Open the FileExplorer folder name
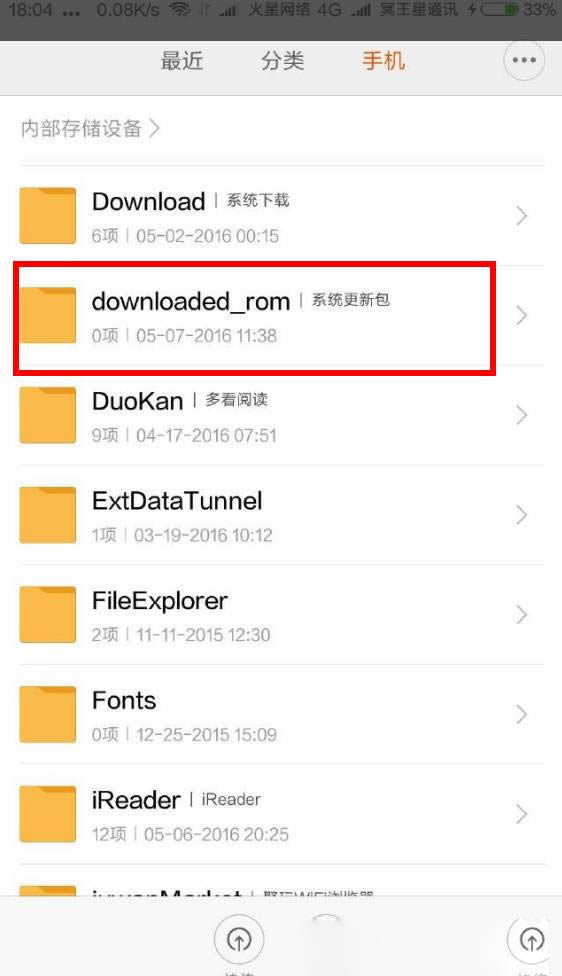 pyautogui.click(x=160, y=600)
